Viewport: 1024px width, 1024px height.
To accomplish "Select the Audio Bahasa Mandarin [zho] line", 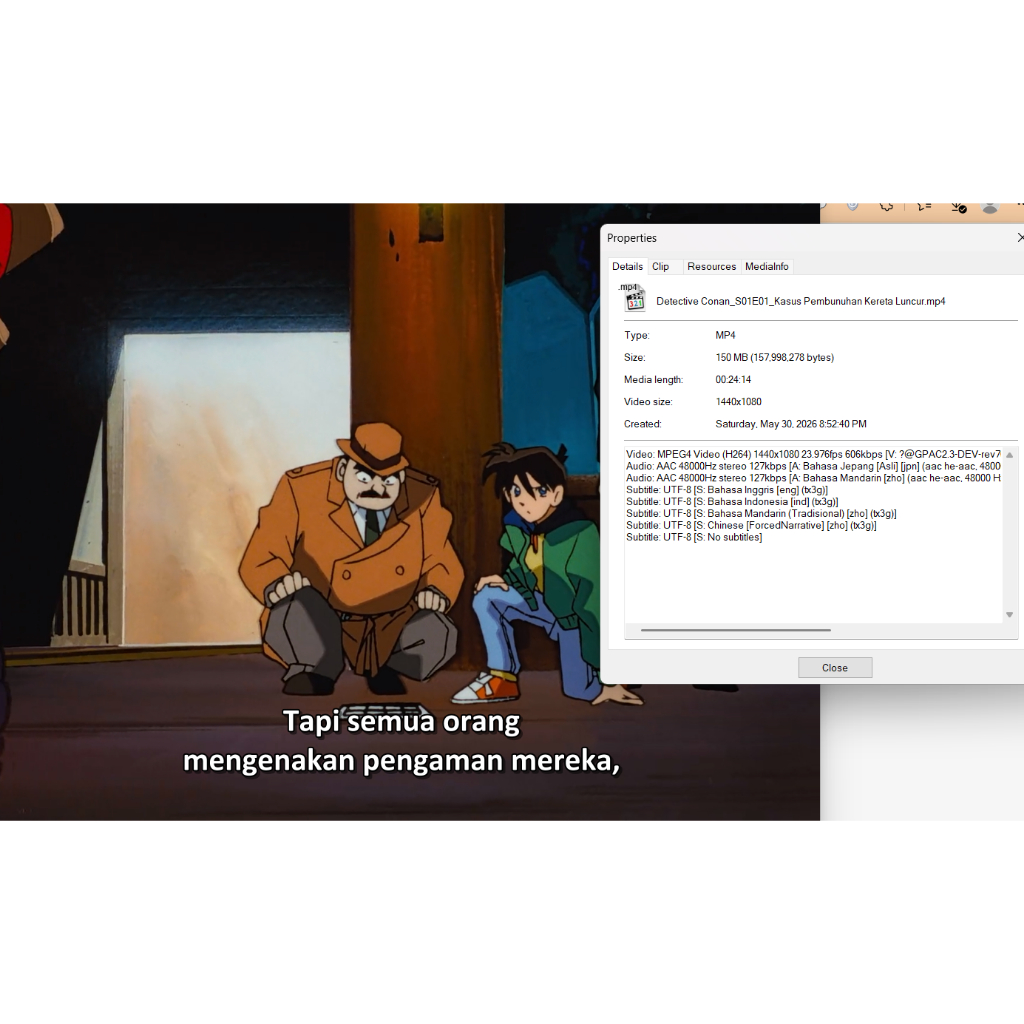I will point(813,477).
